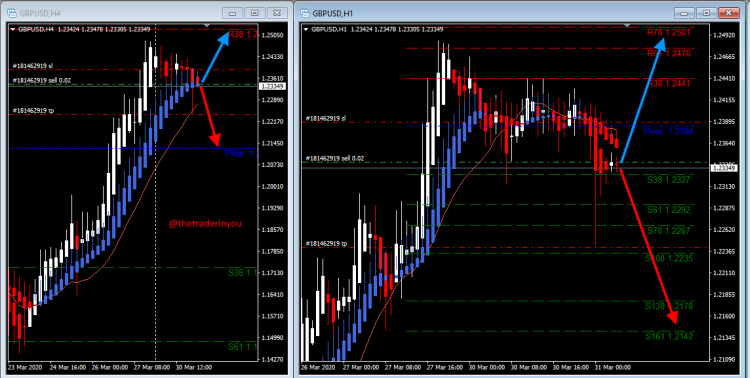750x378 pixels.
Task: Close the GBPUSD,H4 chart window
Action: tap(277, 13)
